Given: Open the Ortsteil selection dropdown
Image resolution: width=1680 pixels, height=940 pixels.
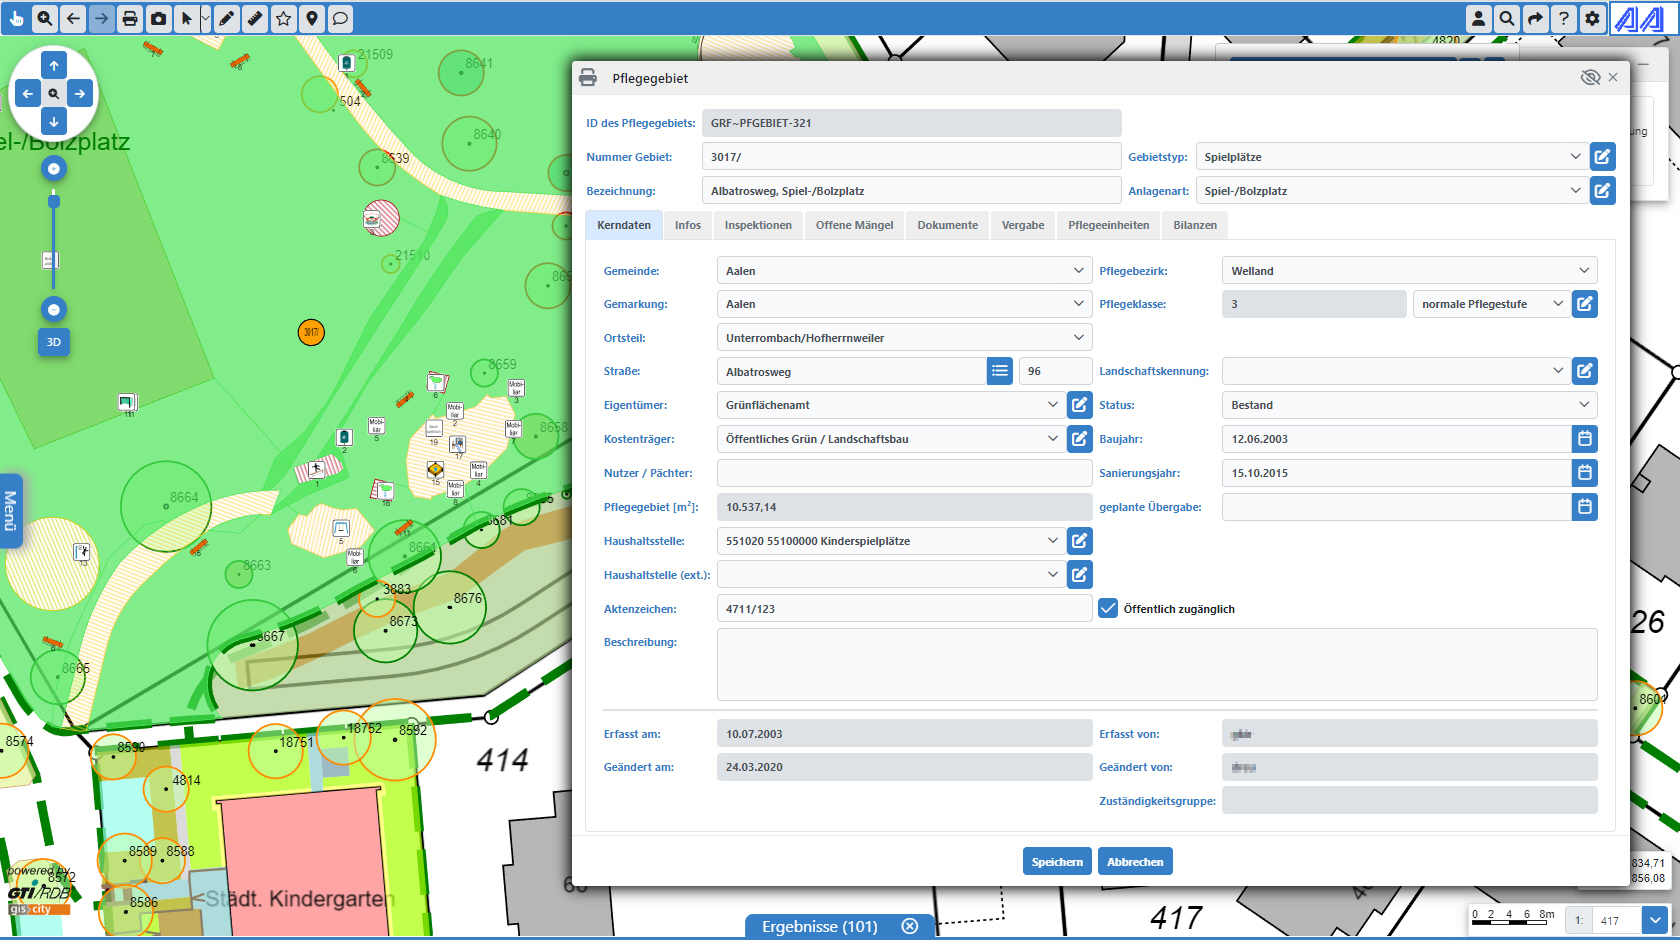Looking at the screenshot, I should (1077, 337).
